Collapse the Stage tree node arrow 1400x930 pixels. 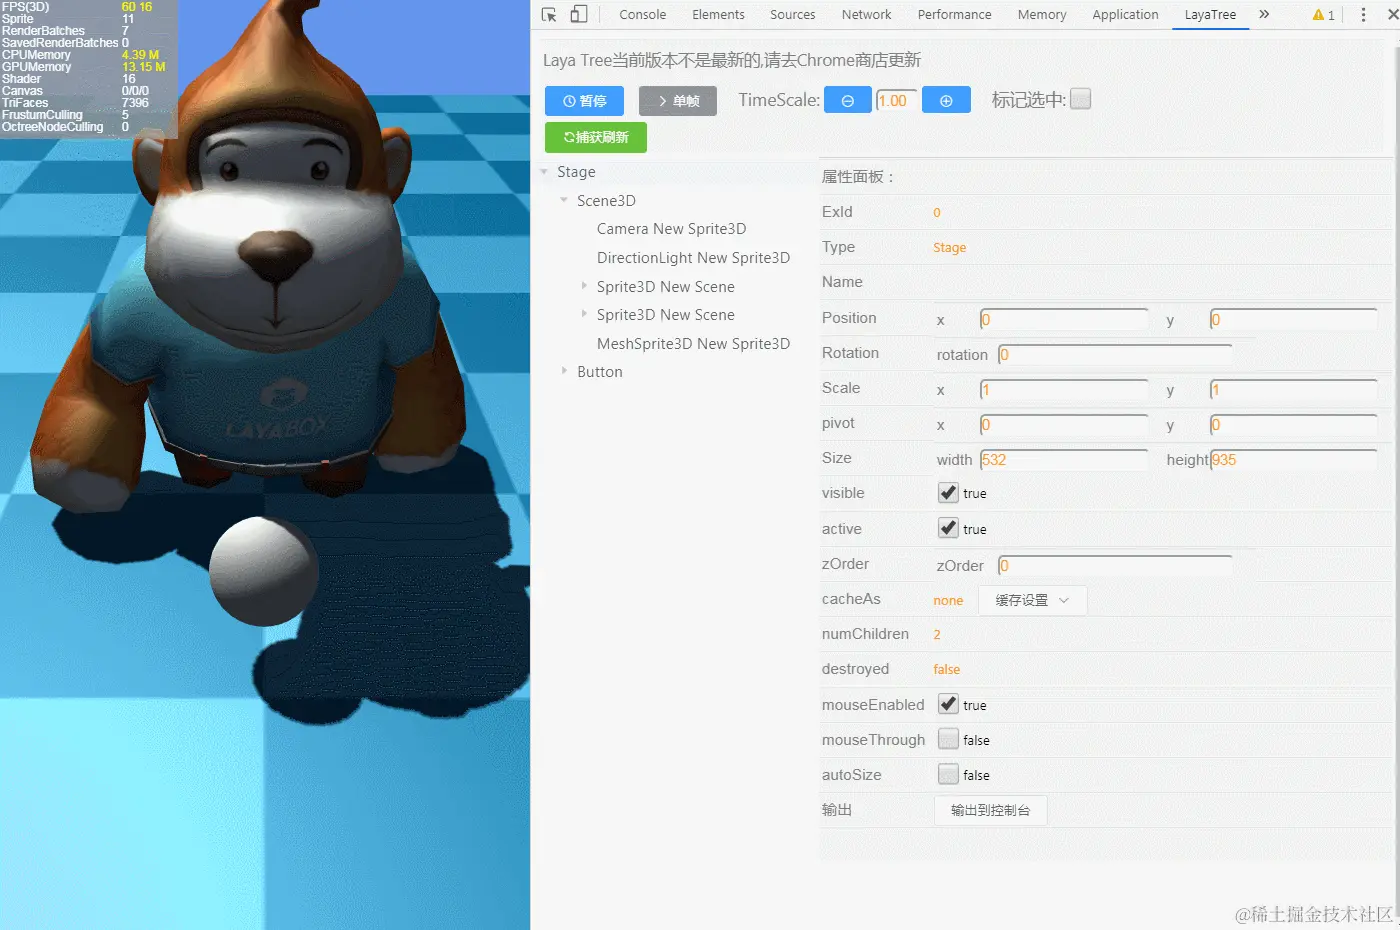tap(544, 172)
